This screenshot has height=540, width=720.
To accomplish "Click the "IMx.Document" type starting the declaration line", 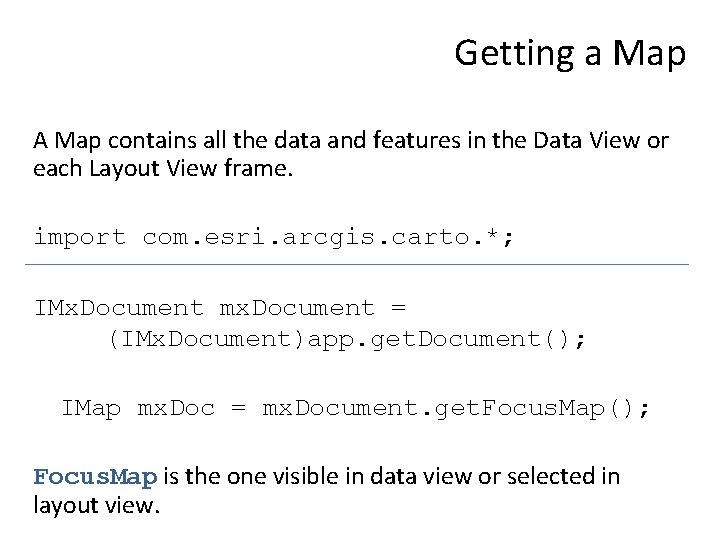I will 118,308.
